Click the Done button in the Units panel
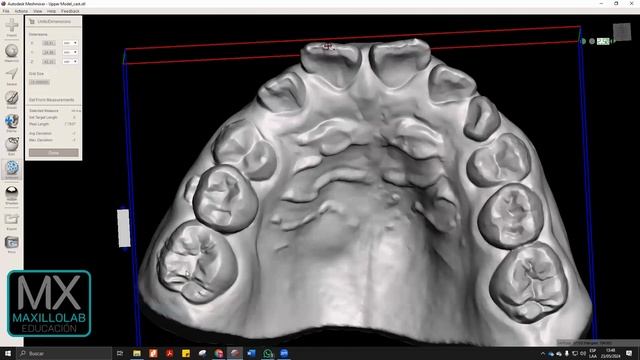640x360 pixels. [x=53, y=153]
